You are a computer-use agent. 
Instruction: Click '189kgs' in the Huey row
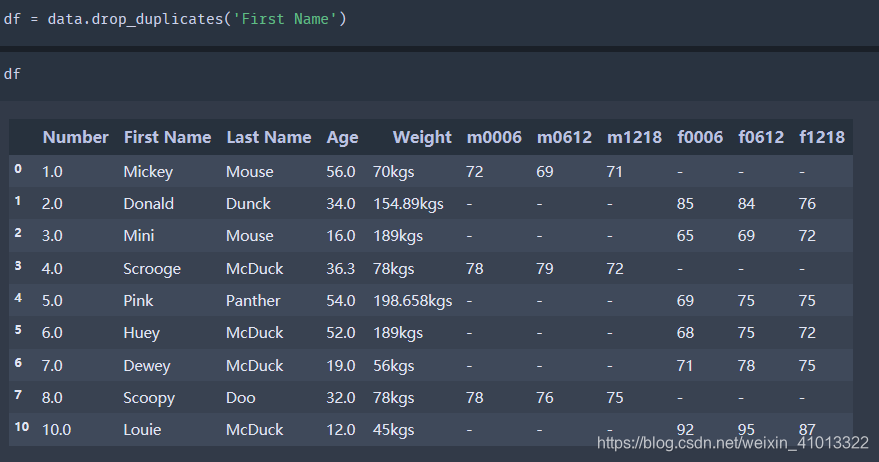coord(397,333)
